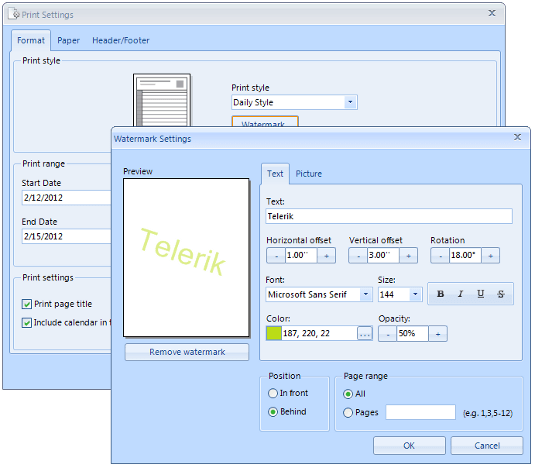Screen dimensions: 535x468
Task: Select the Pages range option
Action: (x=348, y=413)
